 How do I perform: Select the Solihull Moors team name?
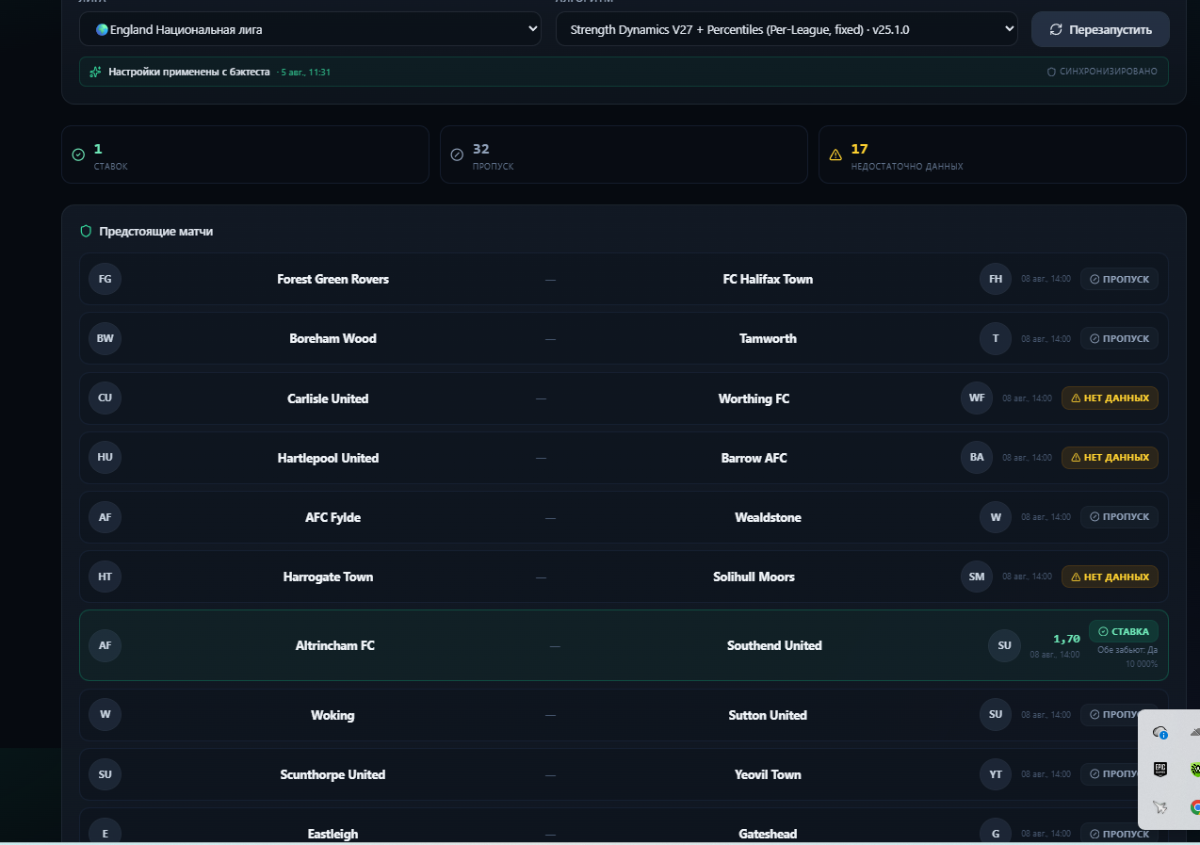coord(754,577)
